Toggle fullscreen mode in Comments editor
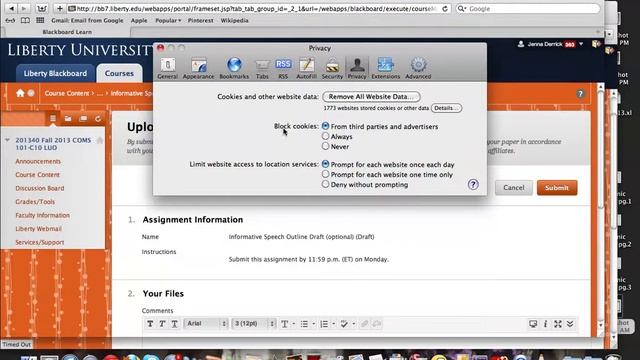The height and width of the screenshot is (360, 640). (558, 324)
